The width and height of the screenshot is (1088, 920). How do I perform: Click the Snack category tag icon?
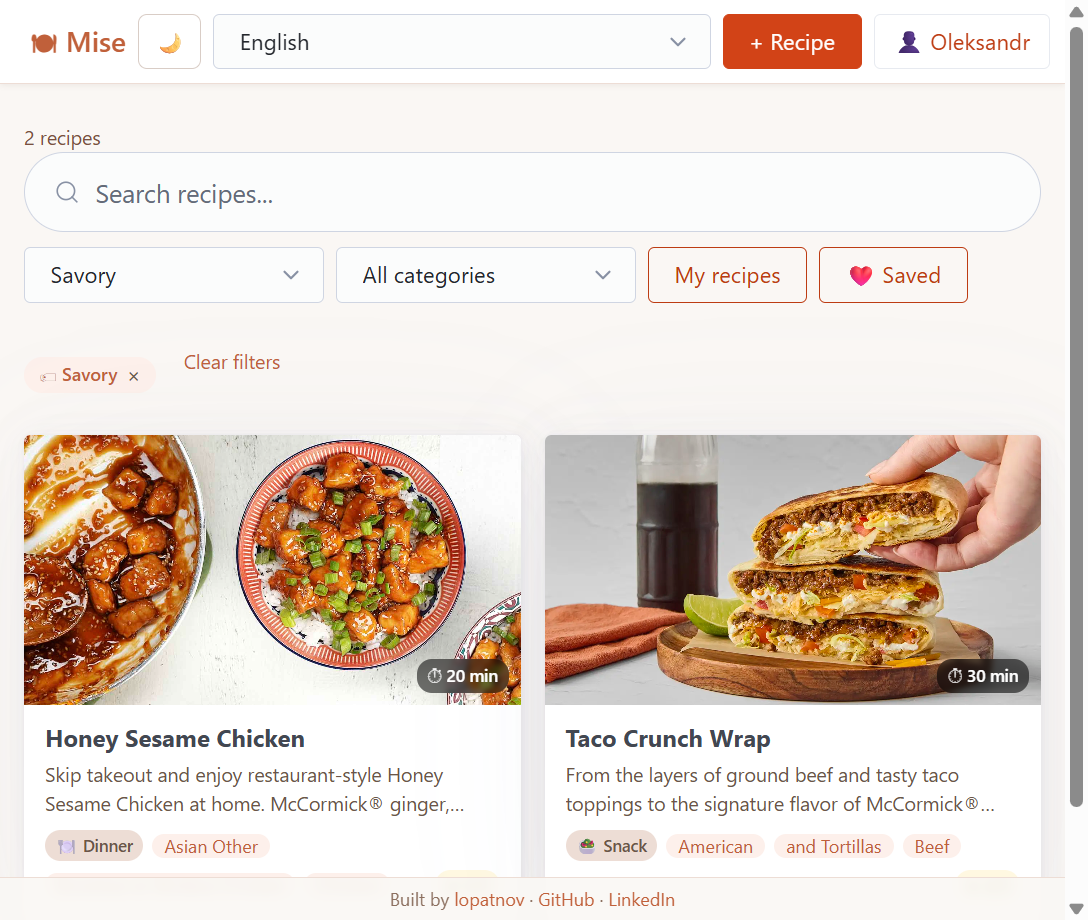click(587, 846)
